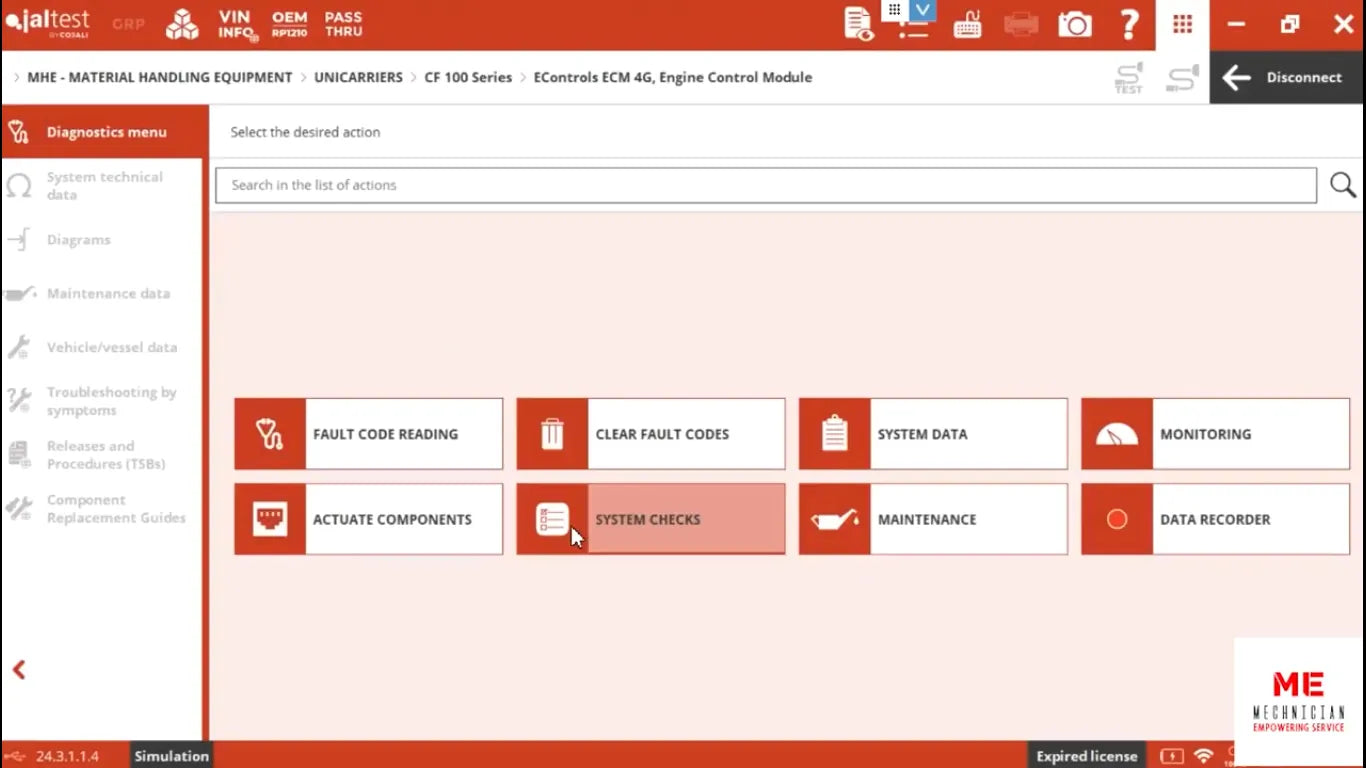Open Fault Code Reading

click(368, 434)
